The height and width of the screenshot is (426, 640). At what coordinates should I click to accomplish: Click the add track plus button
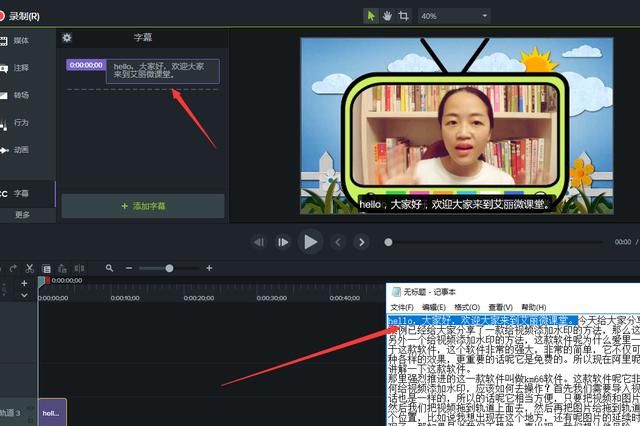point(24,283)
